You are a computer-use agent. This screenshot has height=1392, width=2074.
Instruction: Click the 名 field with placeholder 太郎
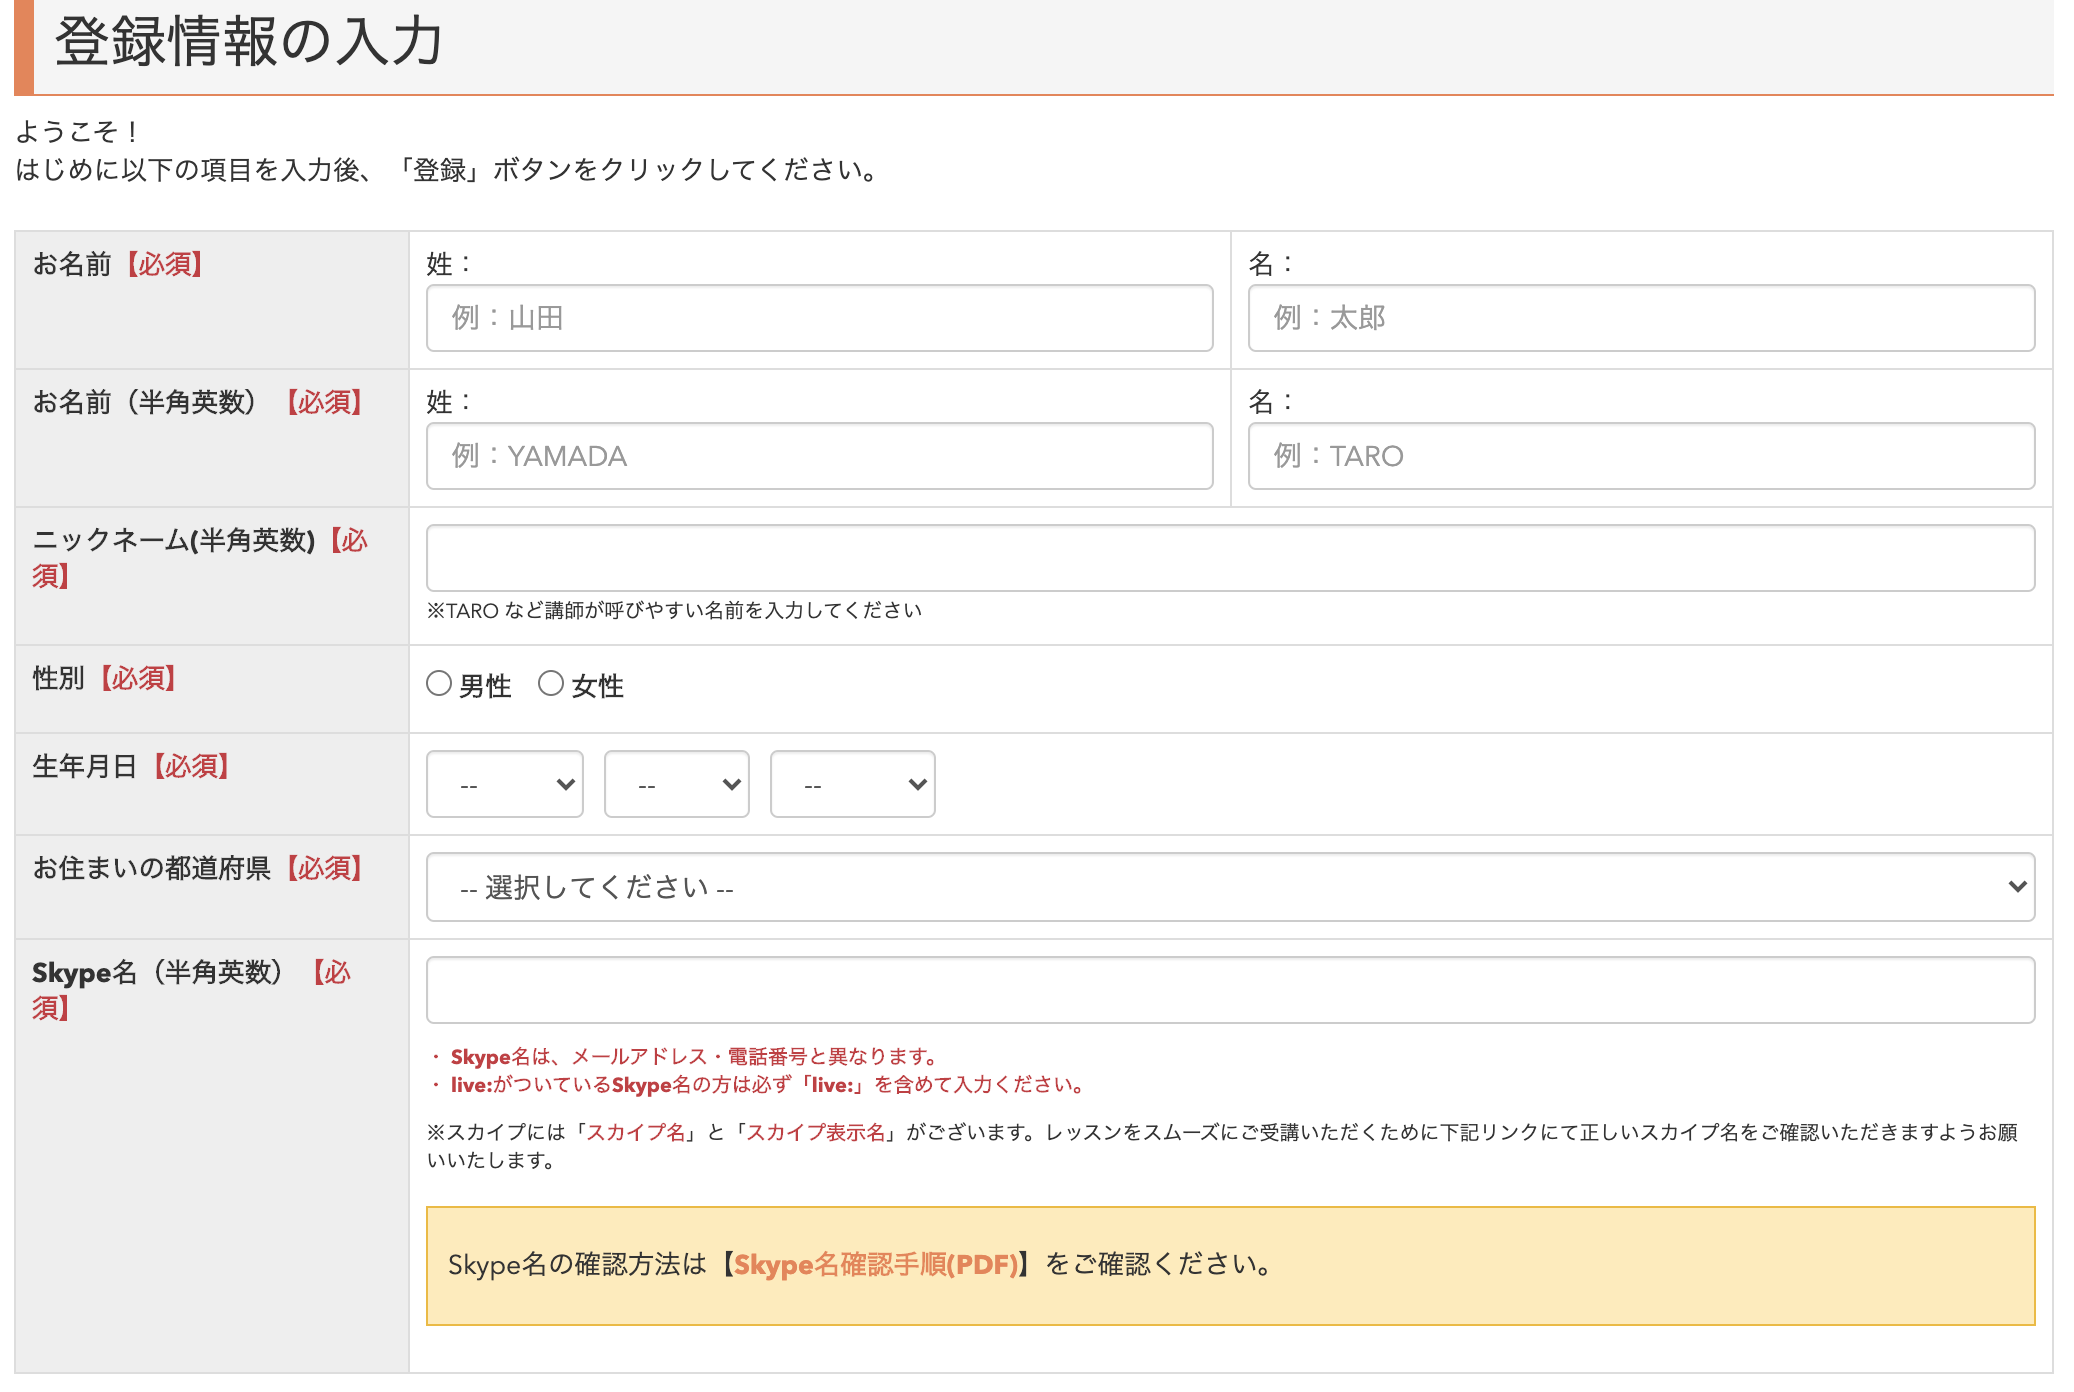coord(1641,318)
